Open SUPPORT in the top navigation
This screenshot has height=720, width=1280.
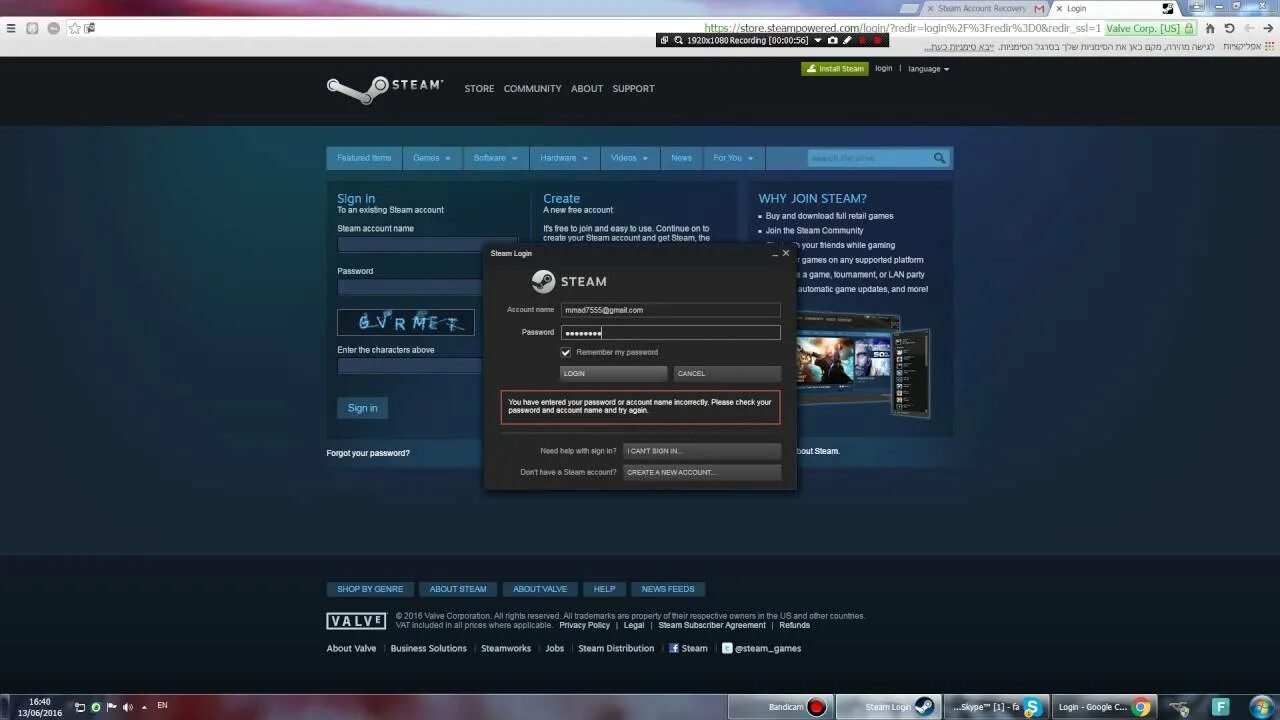coord(633,89)
